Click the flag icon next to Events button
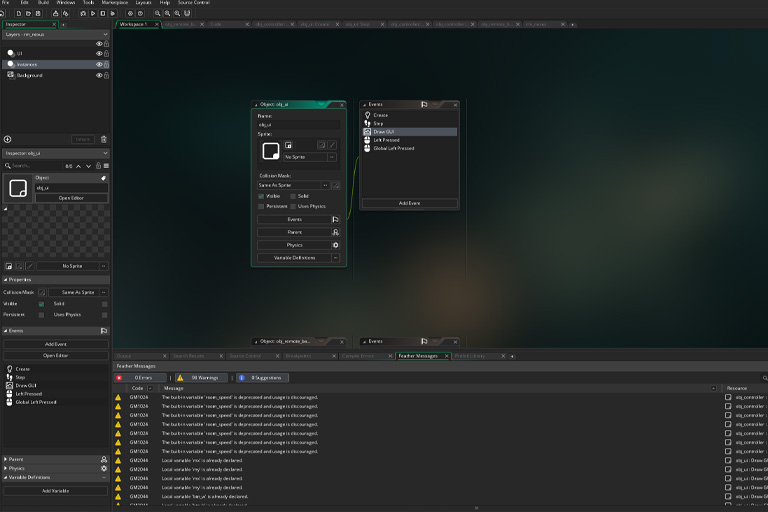Screen dimensions: 768x512 [336, 219]
